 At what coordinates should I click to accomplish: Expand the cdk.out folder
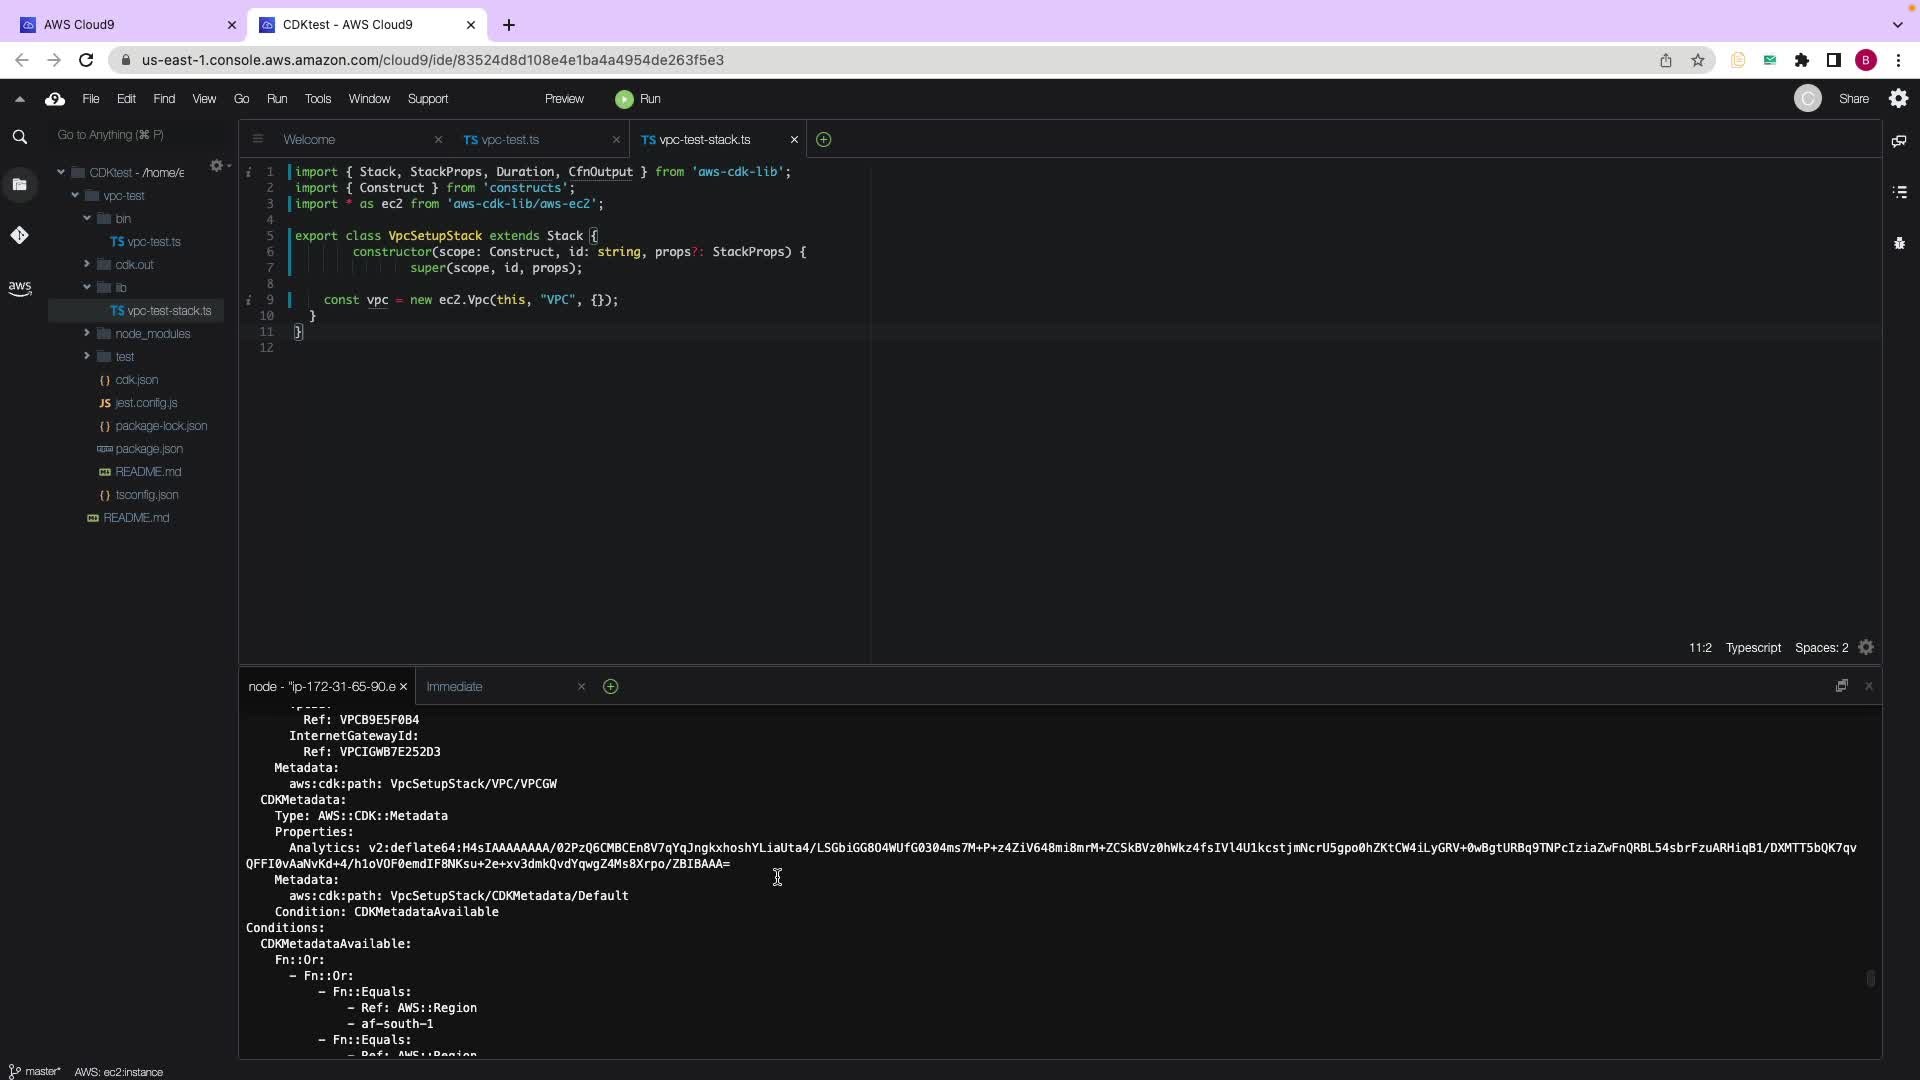87,264
